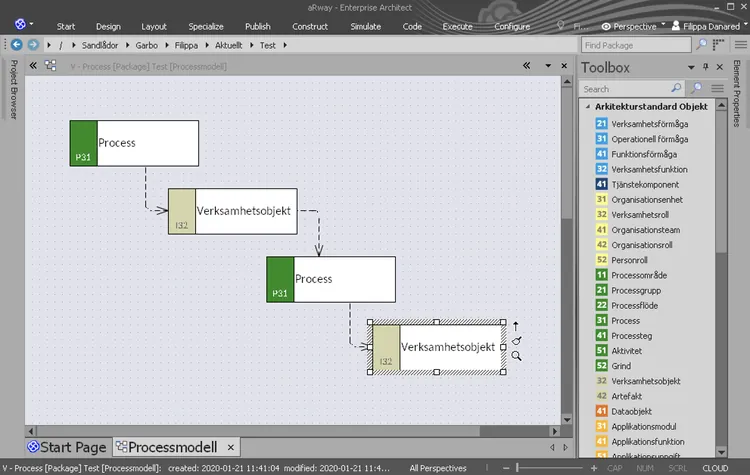Image resolution: width=750 pixels, height=475 pixels.
Task: Close the Processmodell diagram tab
Action: pyautogui.click(x=230, y=447)
